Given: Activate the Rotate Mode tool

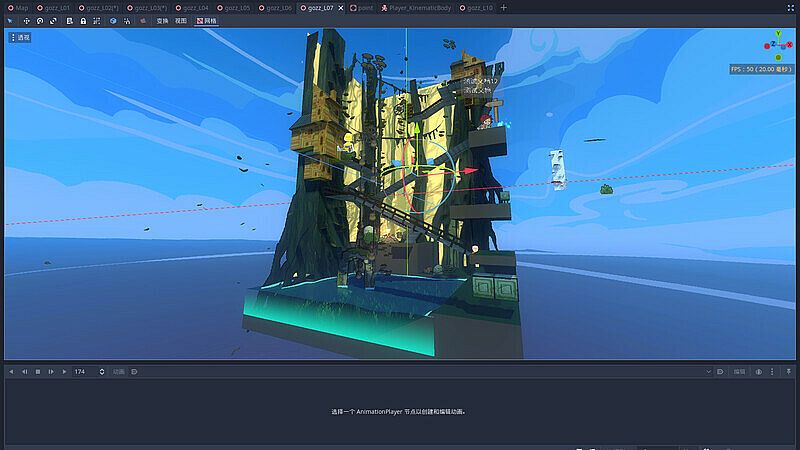Looking at the screenshot, I should pyautogui.click(x=39, y=20).
